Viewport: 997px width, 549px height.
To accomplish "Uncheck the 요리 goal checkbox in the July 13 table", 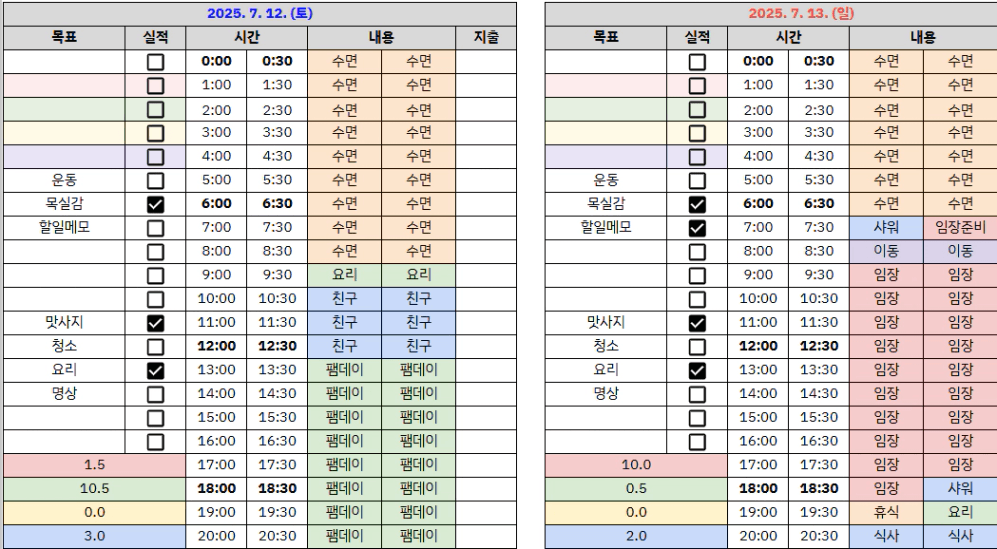I will coord(697,371).
